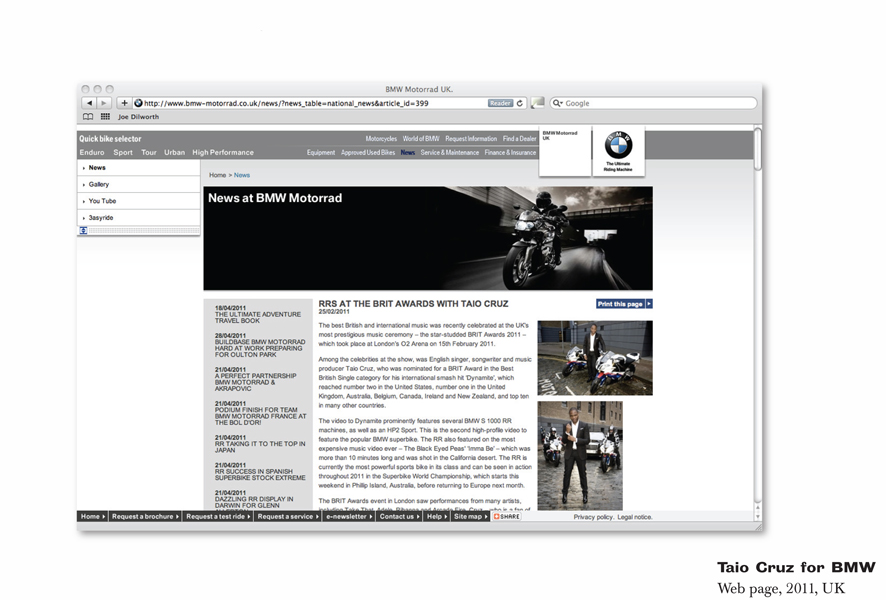886x600 pixels.
Task: Select the Enduro bike category
Action: pos(92,153)
